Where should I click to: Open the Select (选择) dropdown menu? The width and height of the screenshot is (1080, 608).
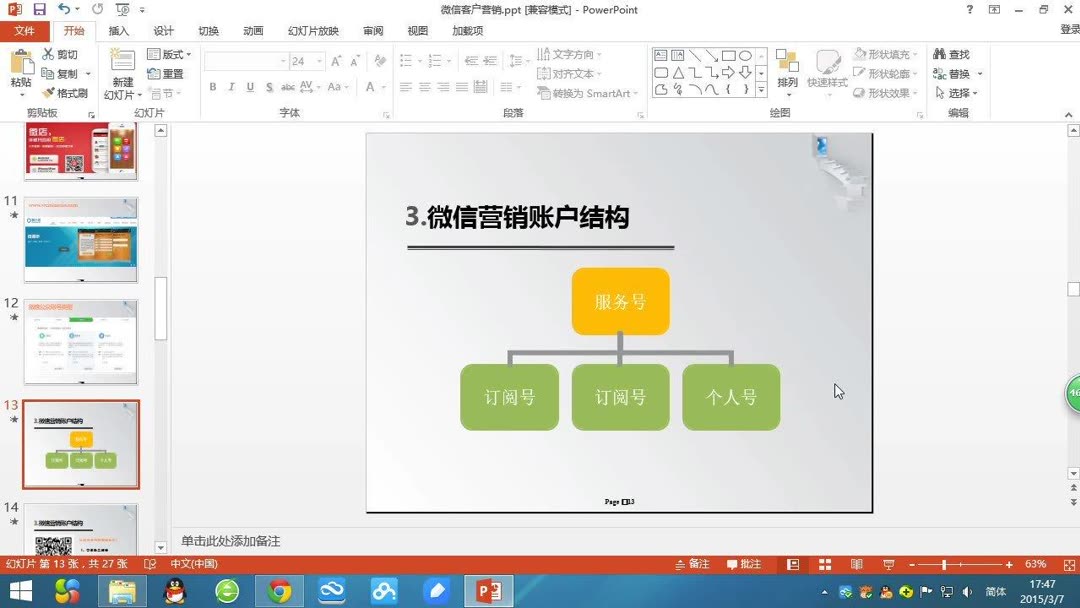(957, 92)
